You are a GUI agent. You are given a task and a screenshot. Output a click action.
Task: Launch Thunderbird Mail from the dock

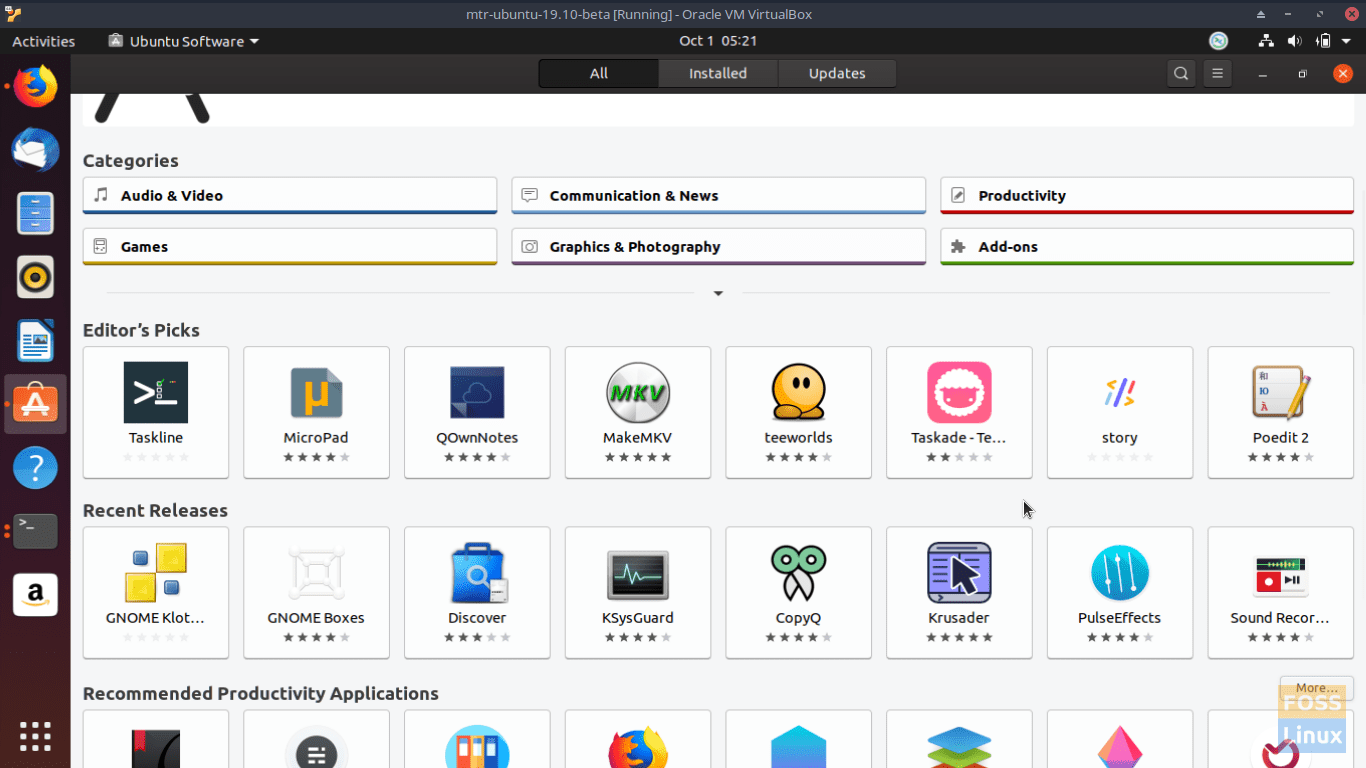(x=35, y=150)
